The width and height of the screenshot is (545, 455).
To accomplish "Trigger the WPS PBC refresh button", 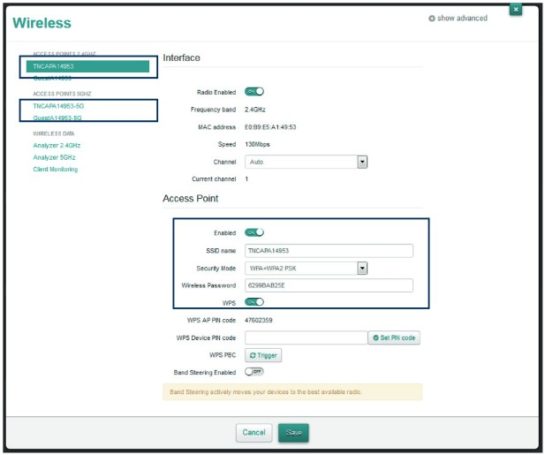I will pos(263,355).
